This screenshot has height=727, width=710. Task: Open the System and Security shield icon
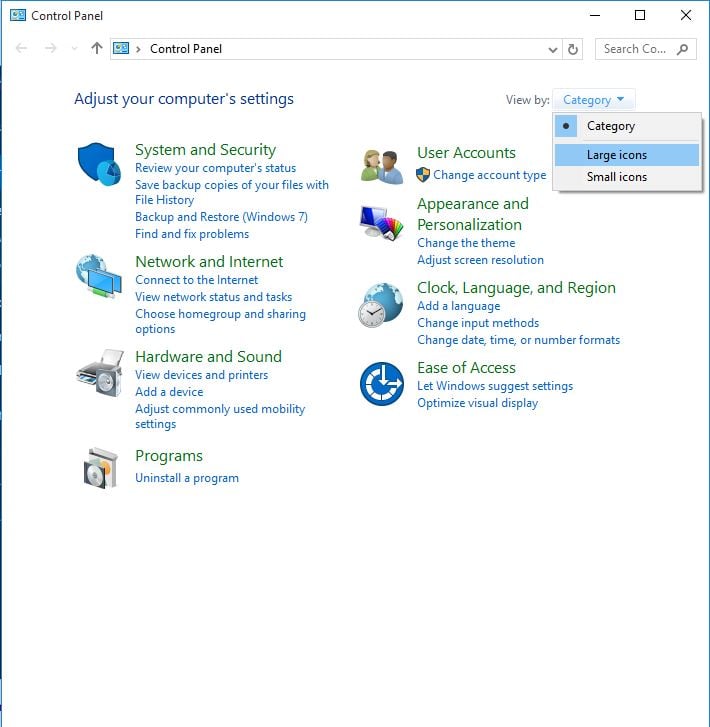(99, 164)
